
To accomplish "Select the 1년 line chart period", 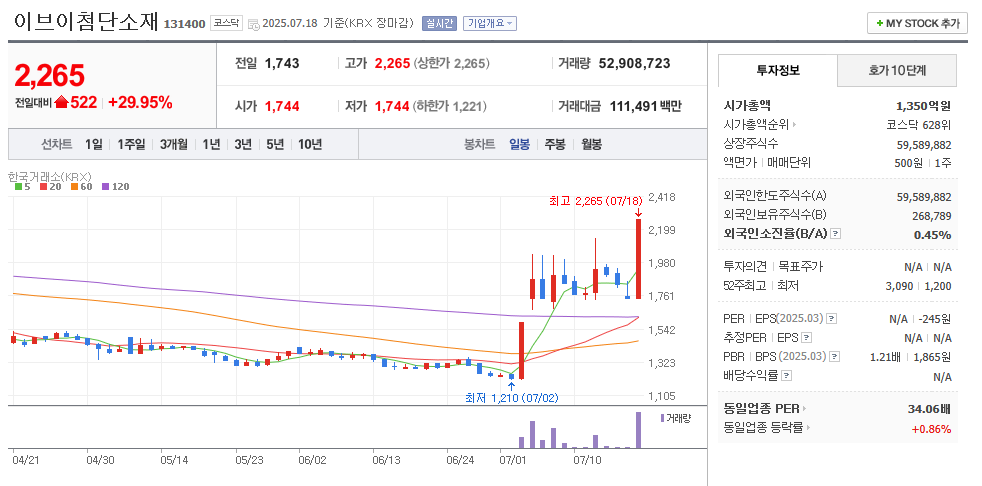I will point(211,145).
